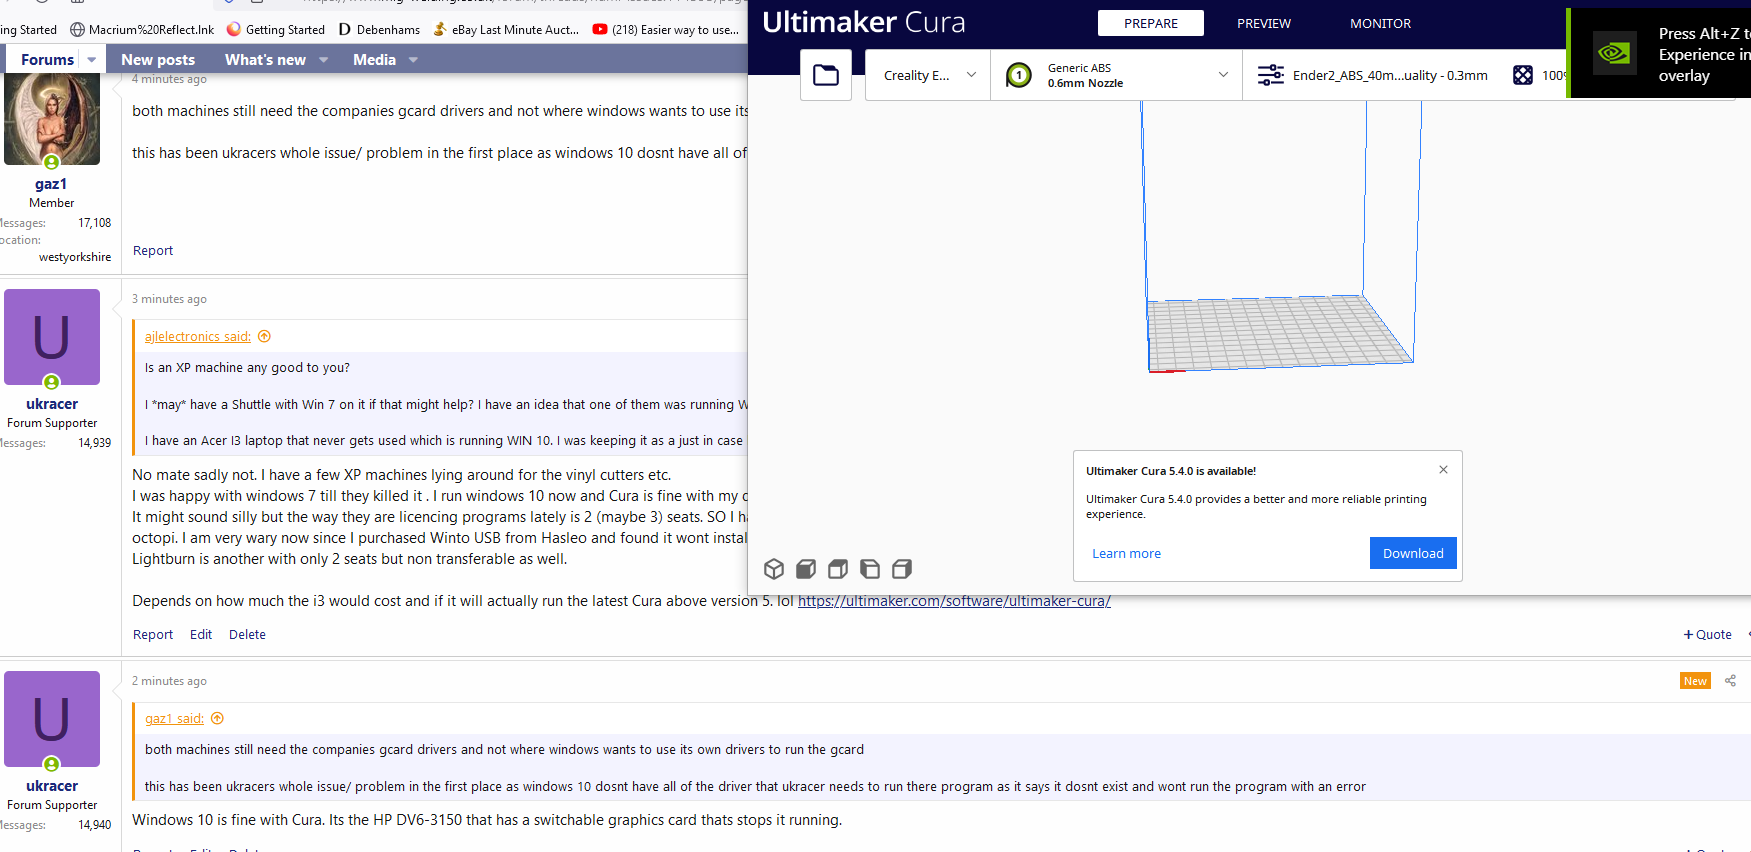Screen dimensions: 1751x852
Task: Open the Learn more link
Action: click(x=1126, y=553)
